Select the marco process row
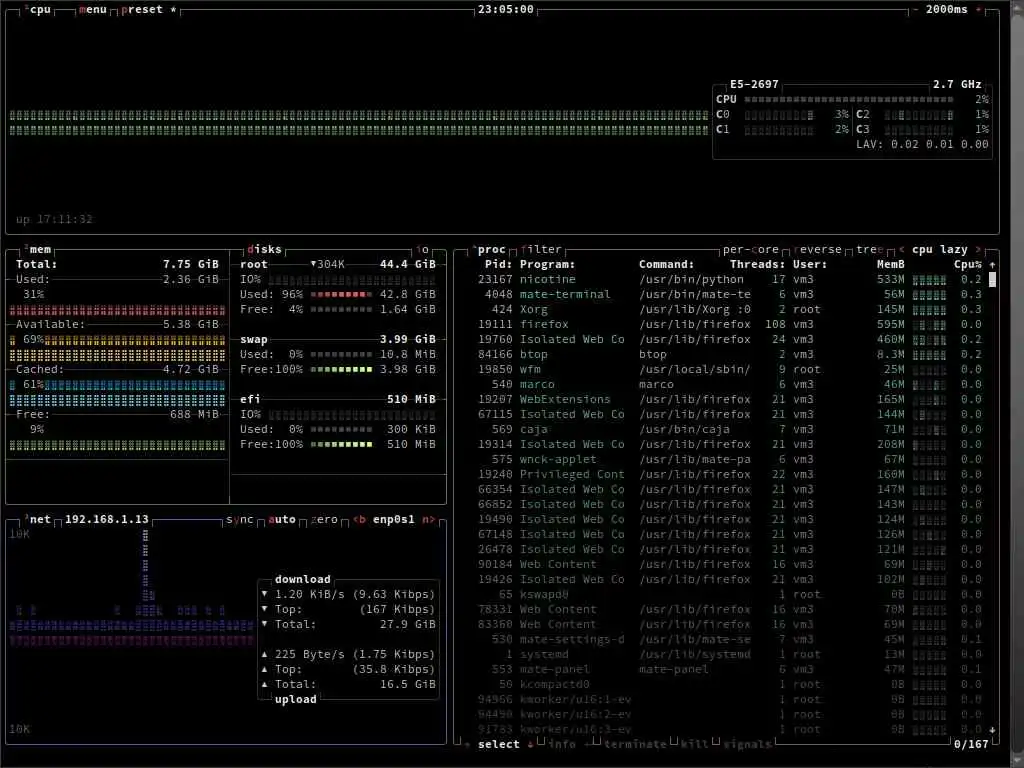The width and height of the screenshot is (1024, 768). tap(724, 385)
